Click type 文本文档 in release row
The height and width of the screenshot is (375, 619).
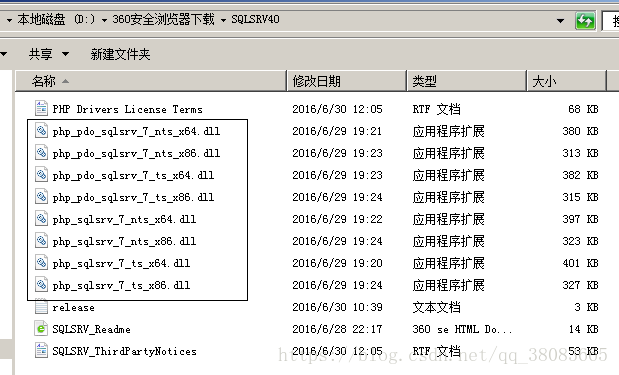pyautogui.click(x=437, y=307)
